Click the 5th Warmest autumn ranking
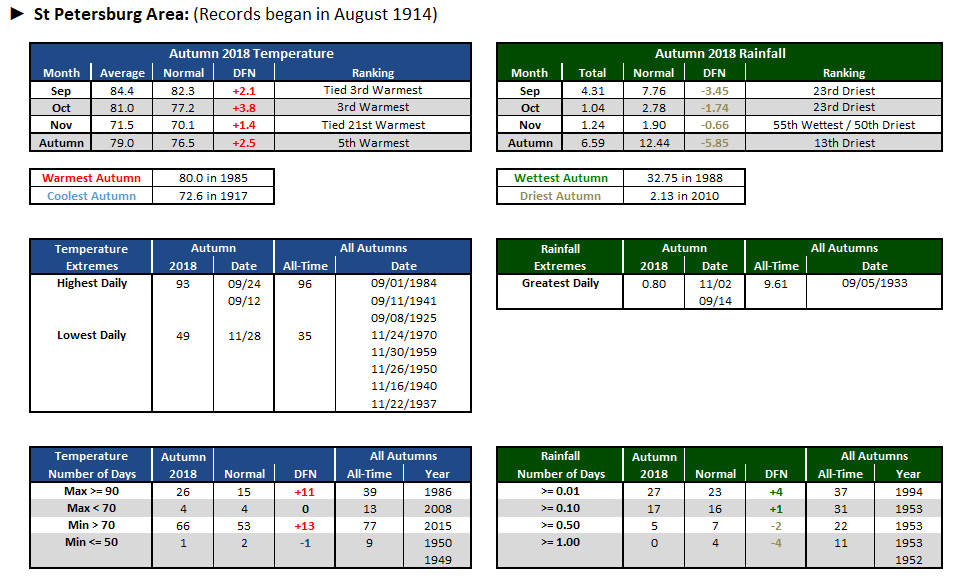The width and height of the screenshot is (969, 586). pos(373,143)
